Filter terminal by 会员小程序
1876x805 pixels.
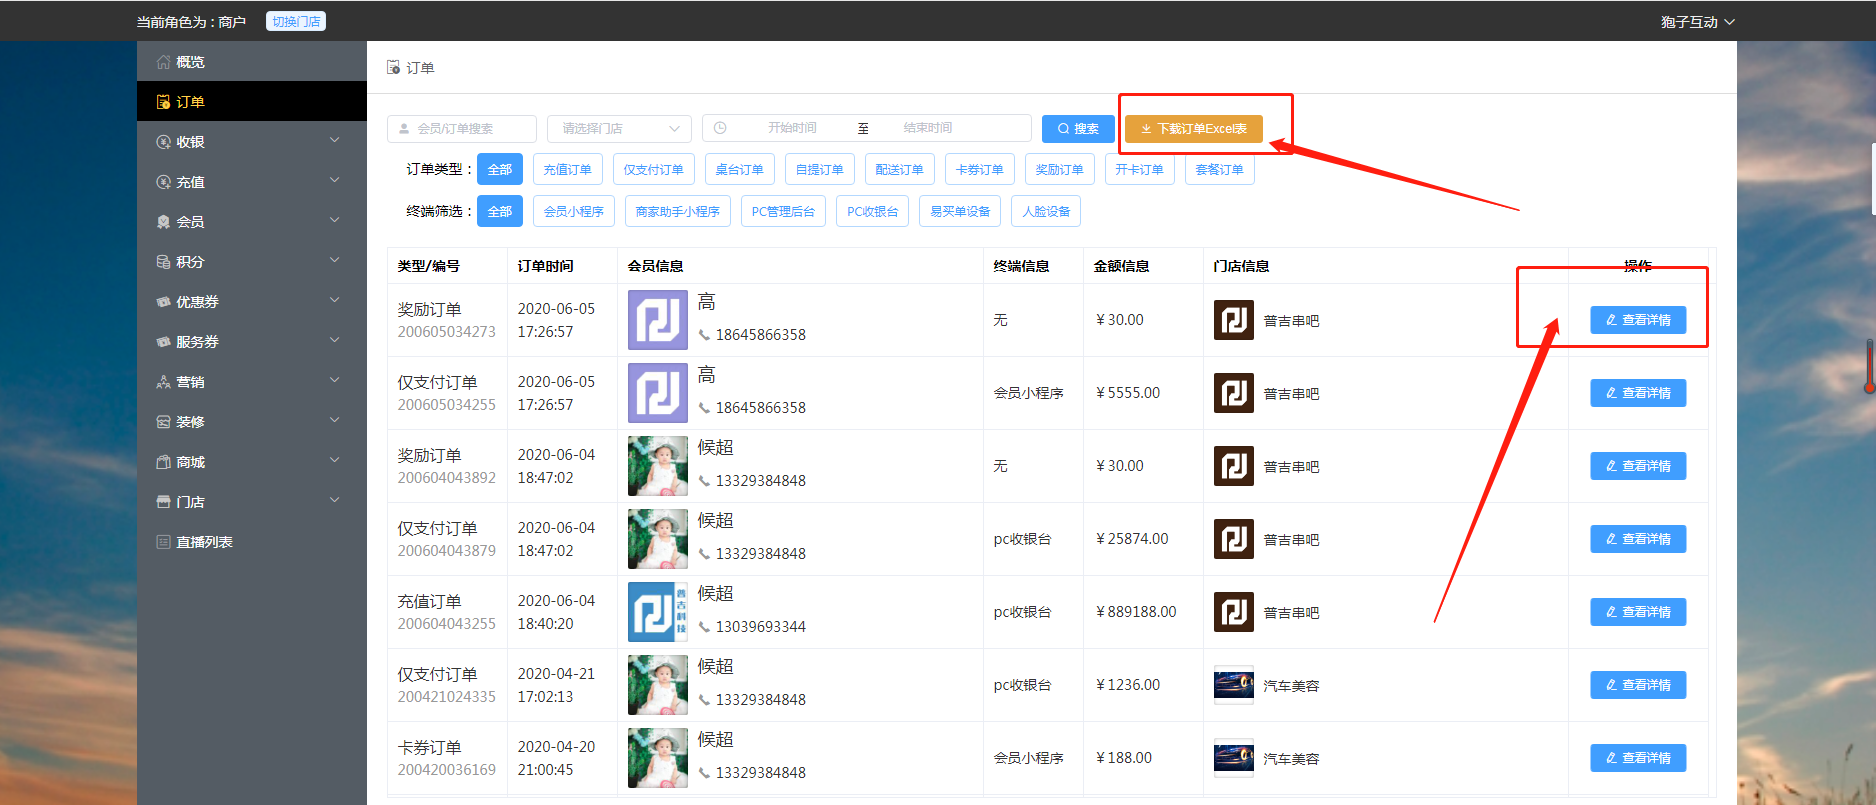coord(574,212)
